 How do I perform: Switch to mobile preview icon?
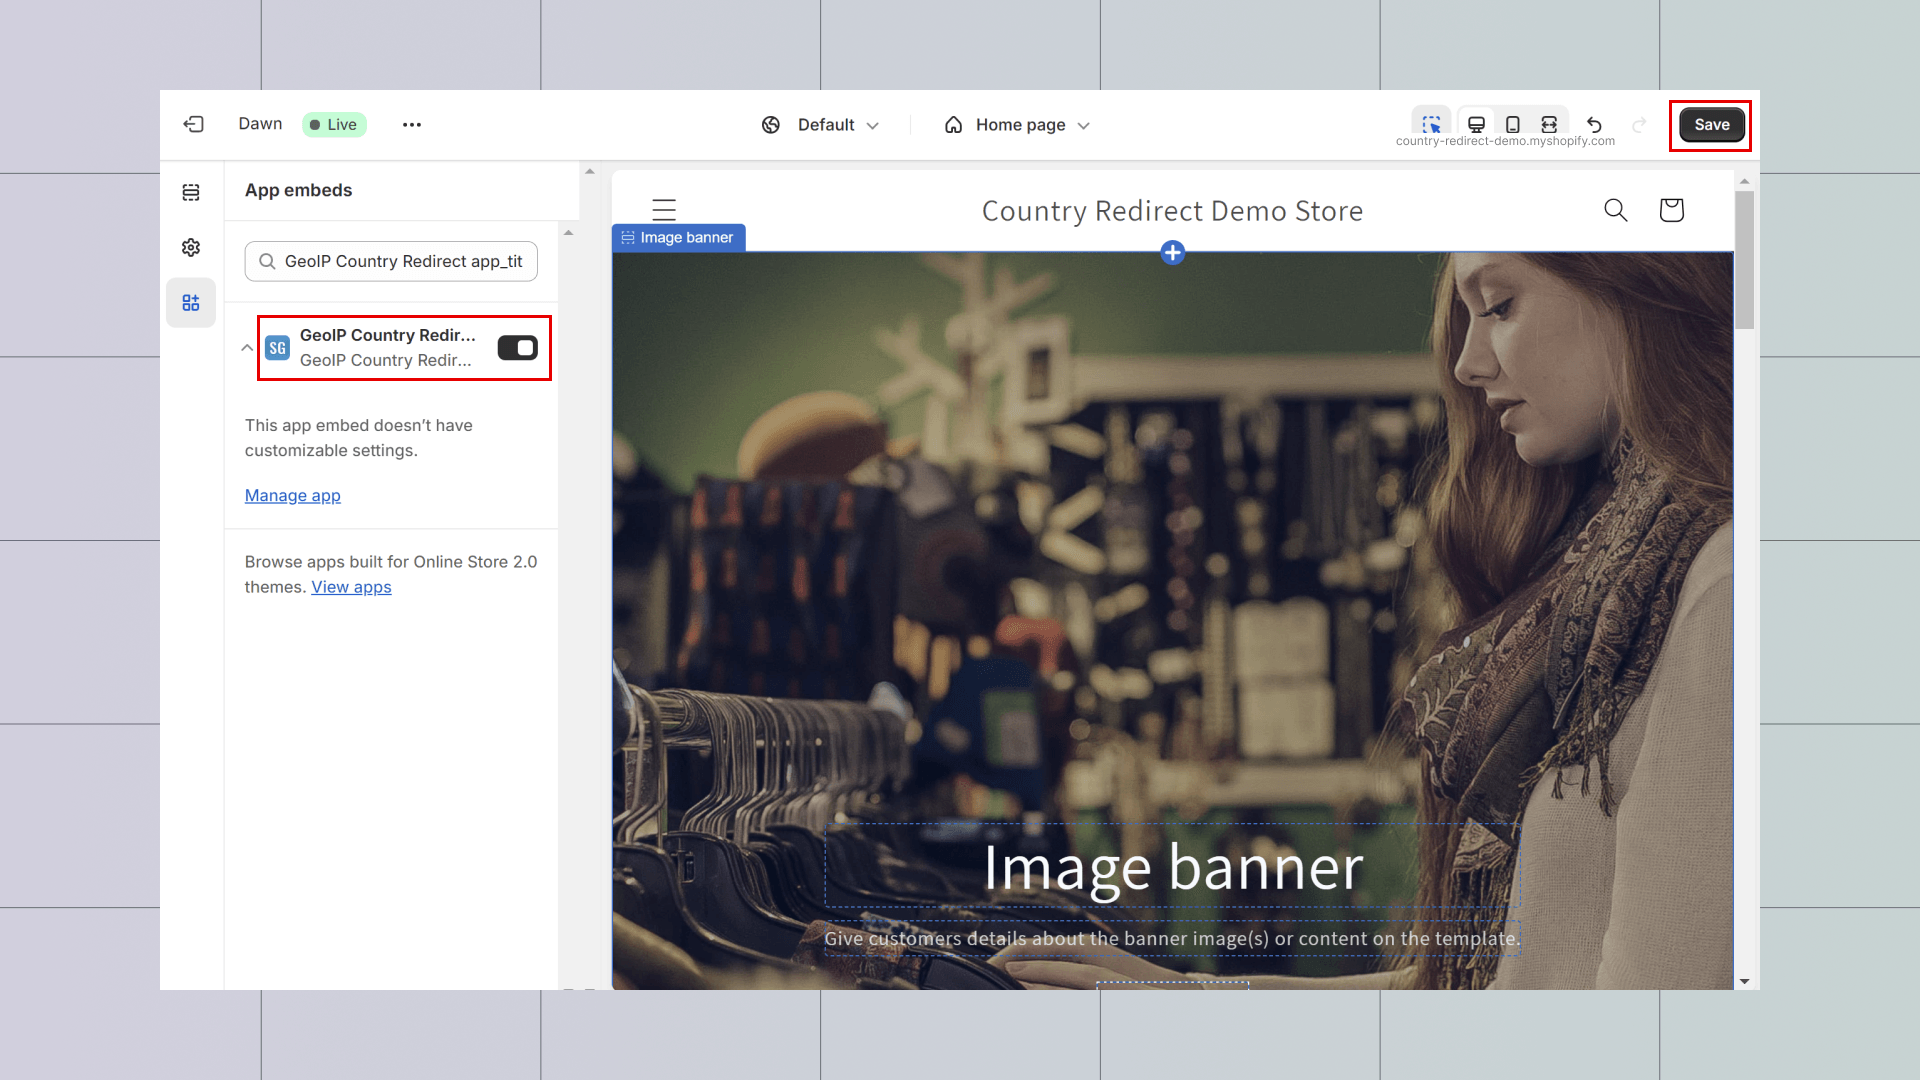click(1513, 124)
